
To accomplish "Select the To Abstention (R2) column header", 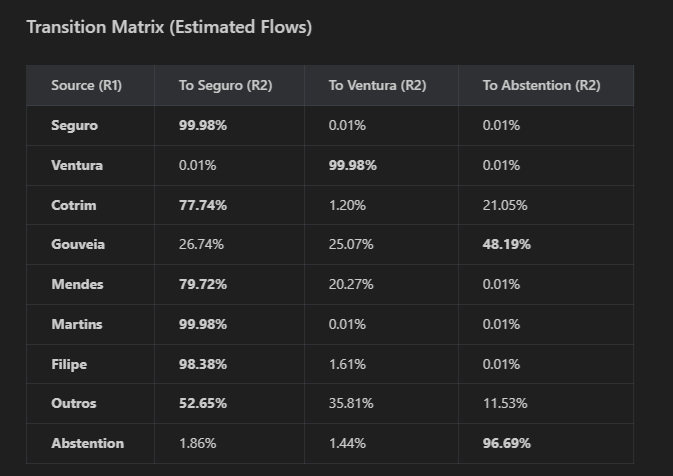I will (x=541, y=85).
